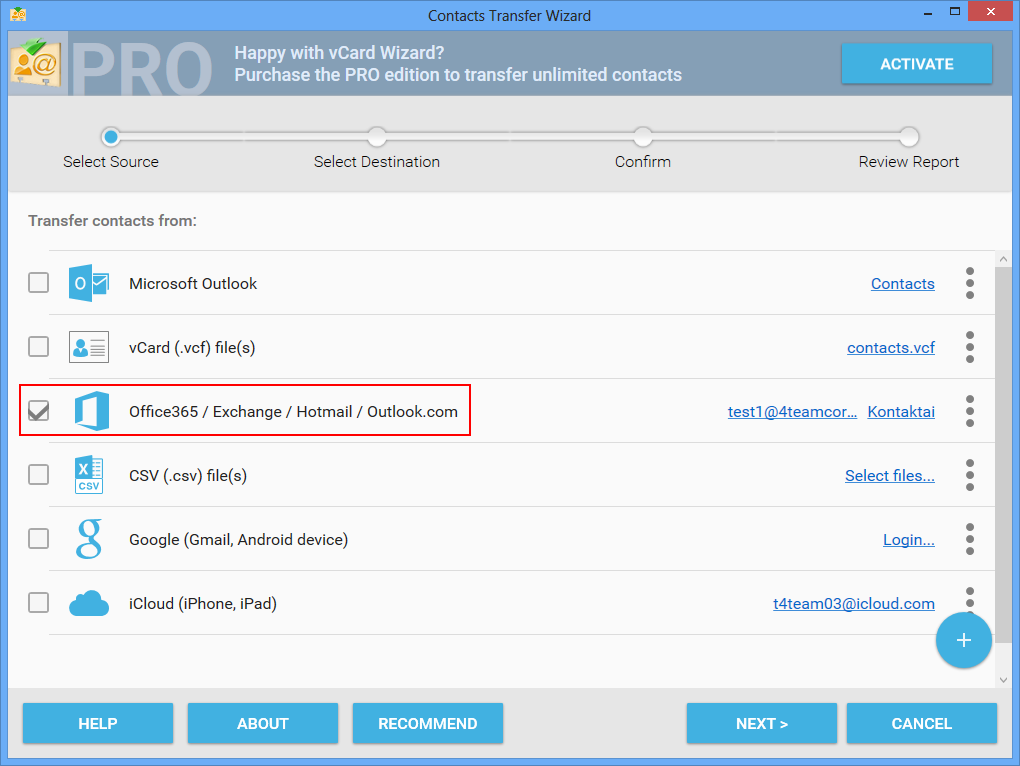
Task: Click the app icon in the title bar
Action: coord(18,14)
